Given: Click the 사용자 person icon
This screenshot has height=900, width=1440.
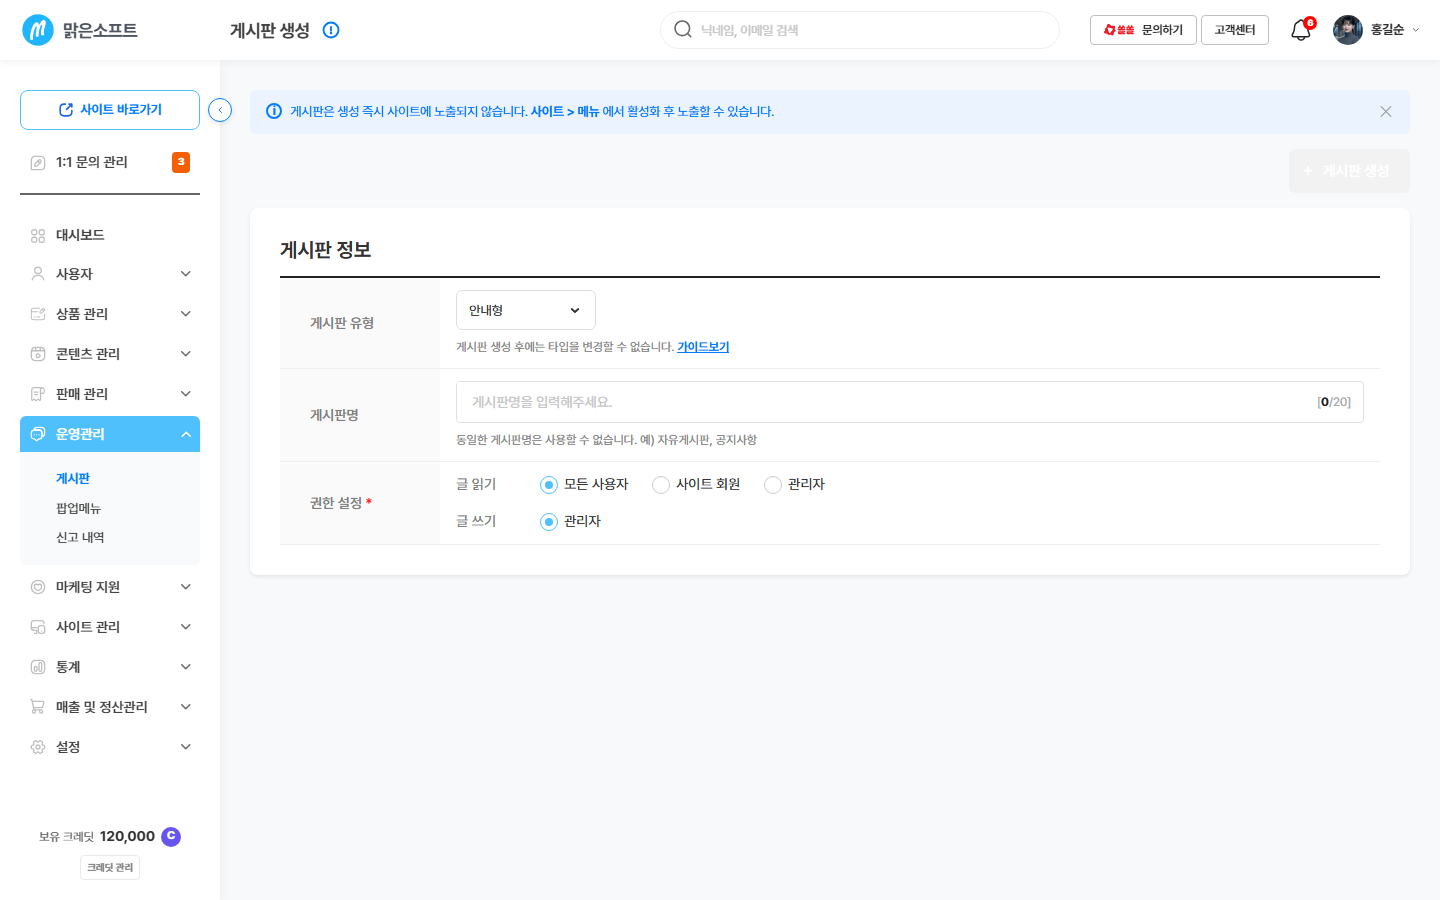Looking at the screenshot, I should 38,274.
